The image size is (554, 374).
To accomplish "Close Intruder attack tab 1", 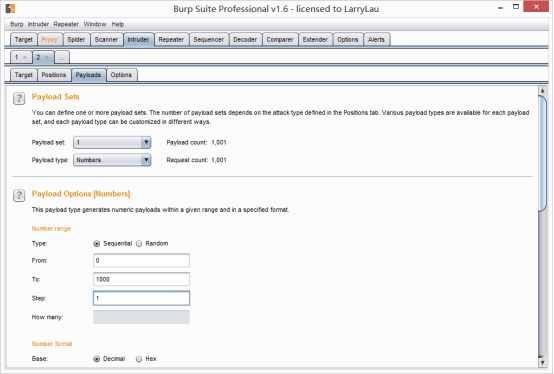I will (x=24, y=57).
